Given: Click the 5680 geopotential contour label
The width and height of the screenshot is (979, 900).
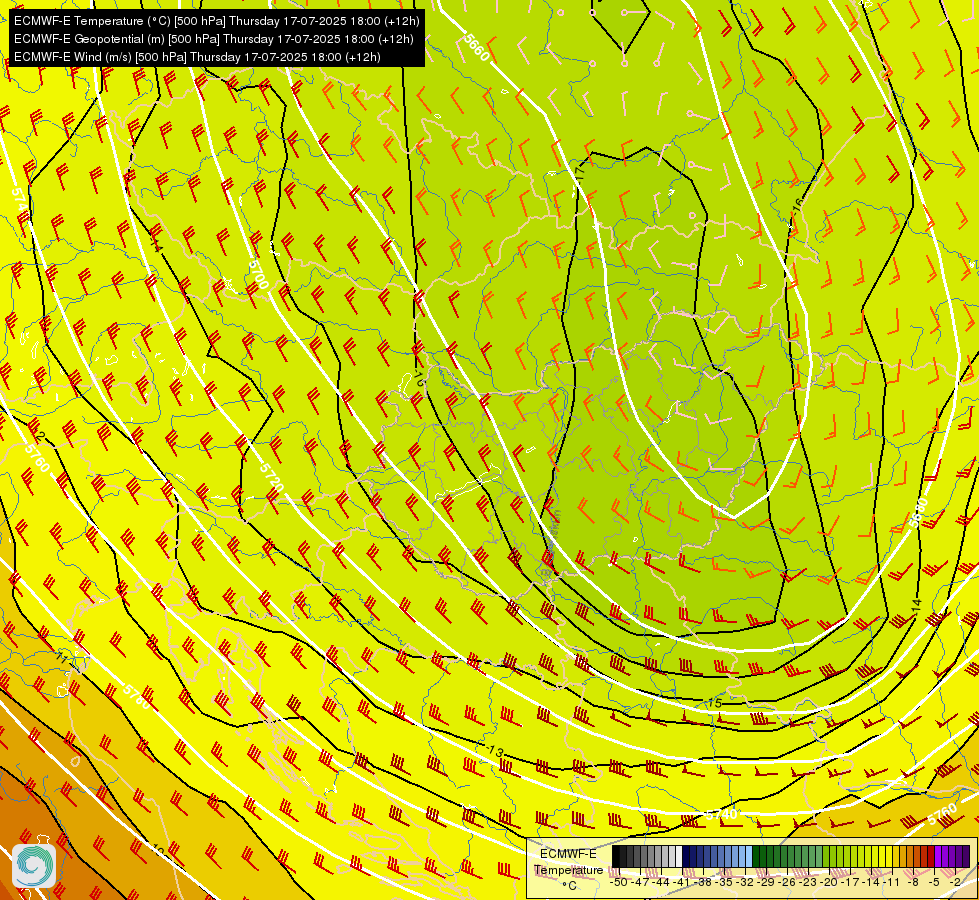Looking at the screenshot, I should (919, 512).
